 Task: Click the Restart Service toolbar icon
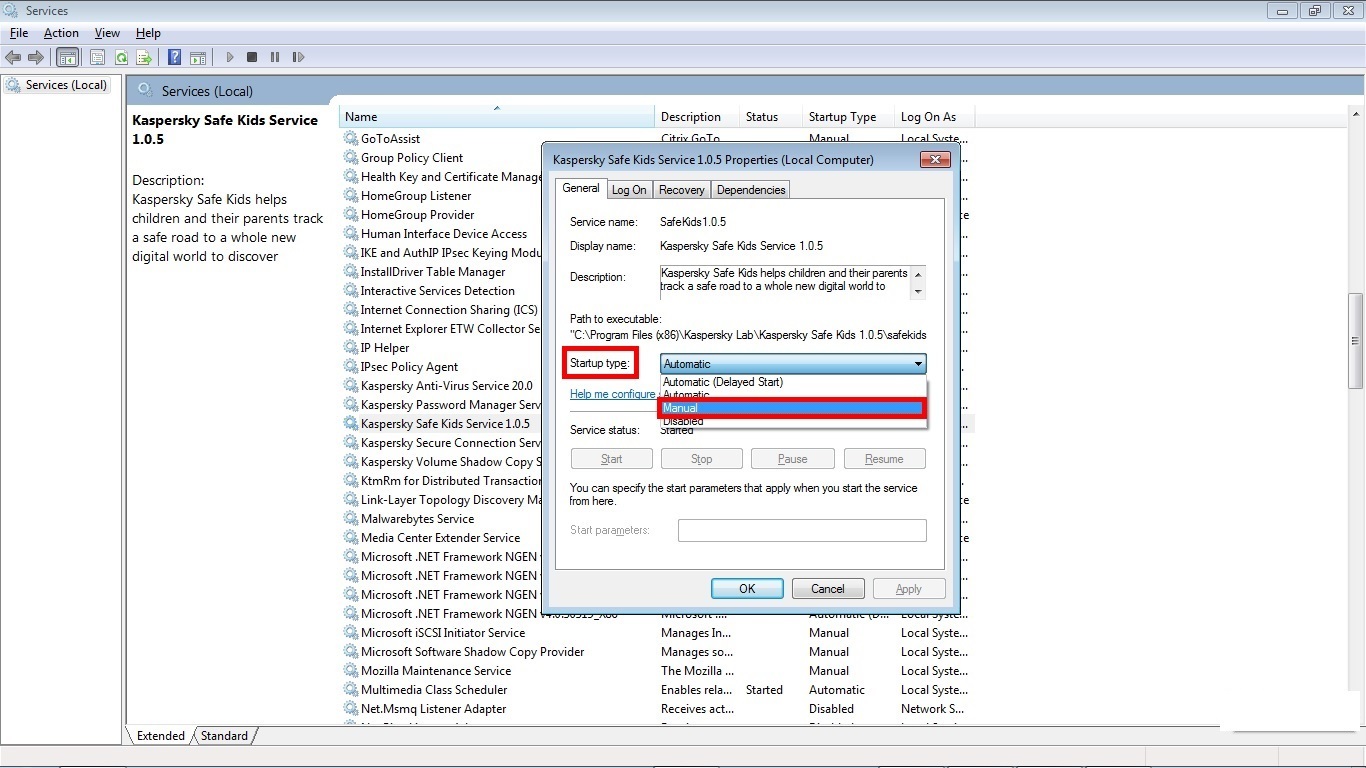pyautogui.click(x=298, y=58)
